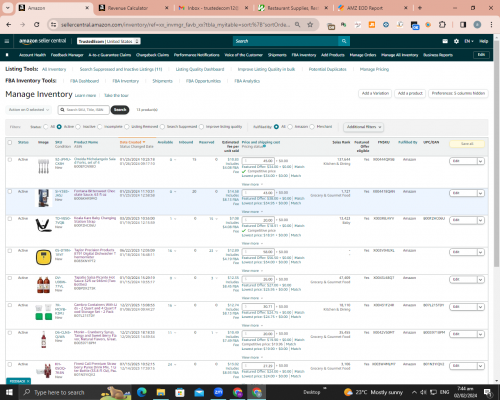Click the magnifier button in top search bar
The image size is (500, 400).
click(344, 41)
